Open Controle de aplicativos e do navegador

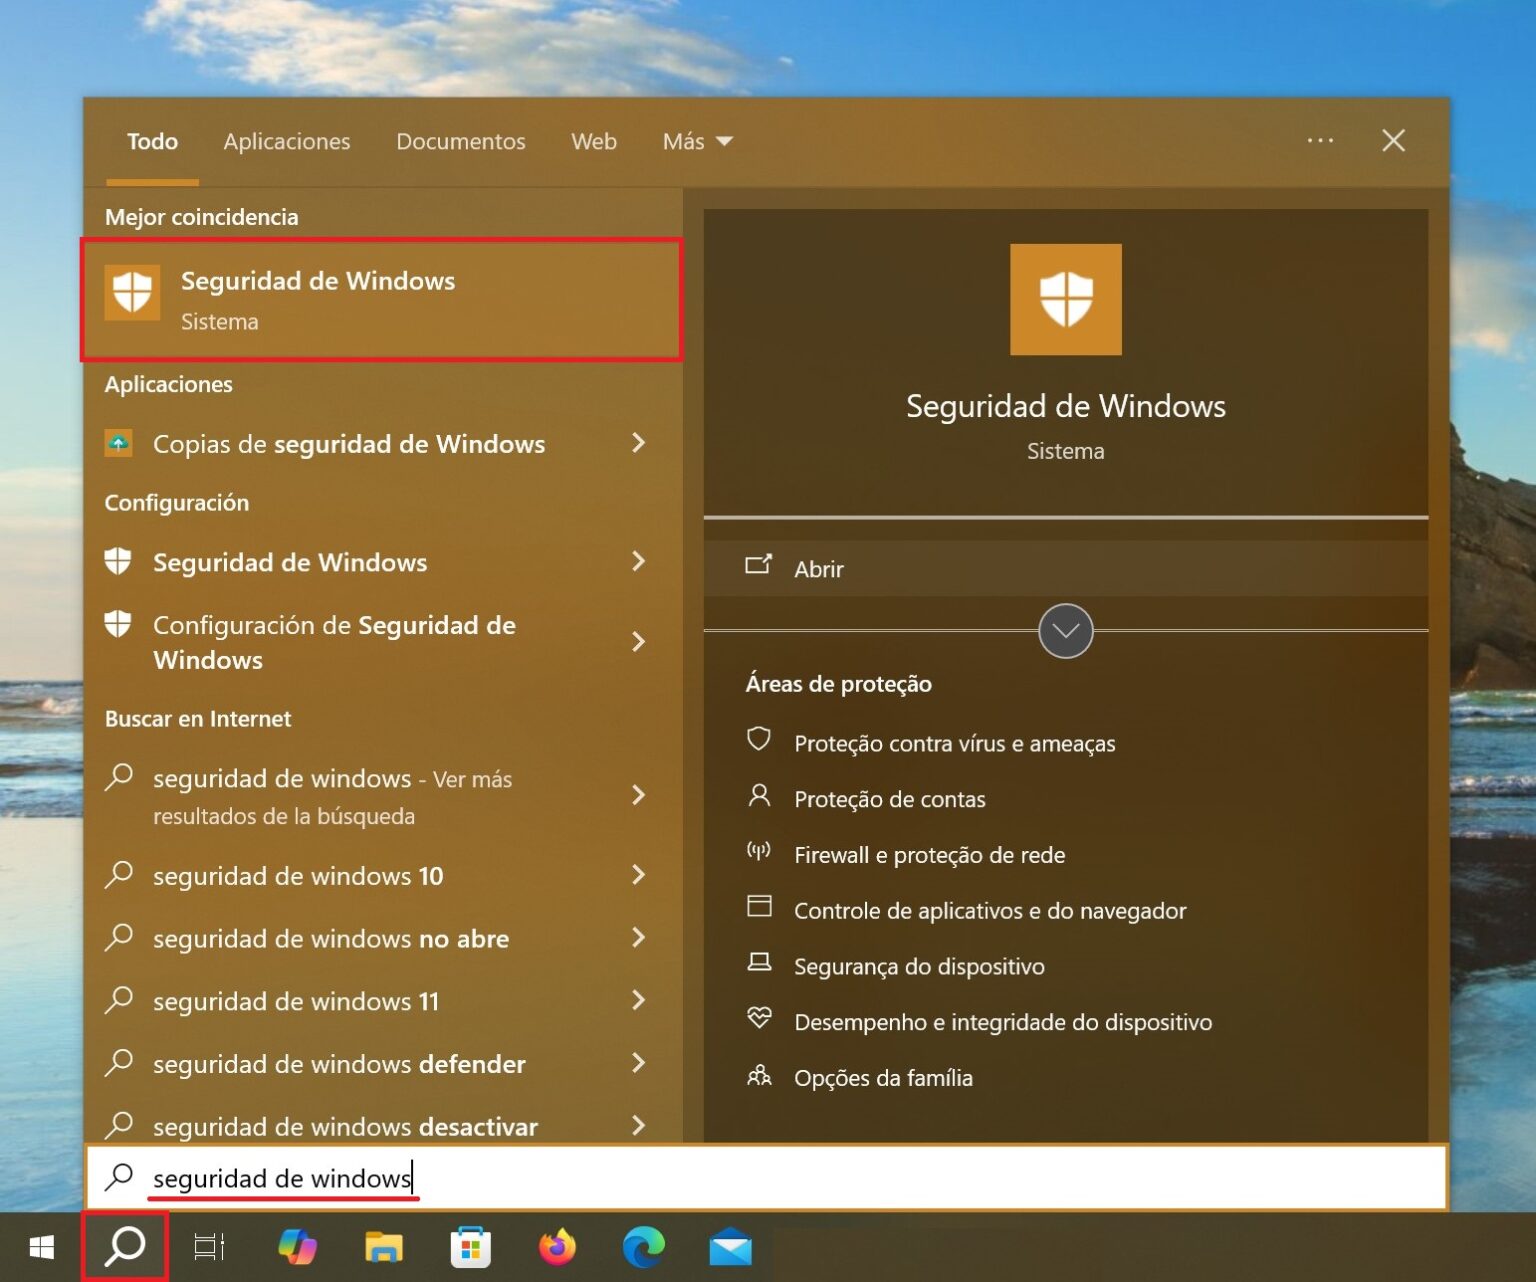click(x=990, y=911)
